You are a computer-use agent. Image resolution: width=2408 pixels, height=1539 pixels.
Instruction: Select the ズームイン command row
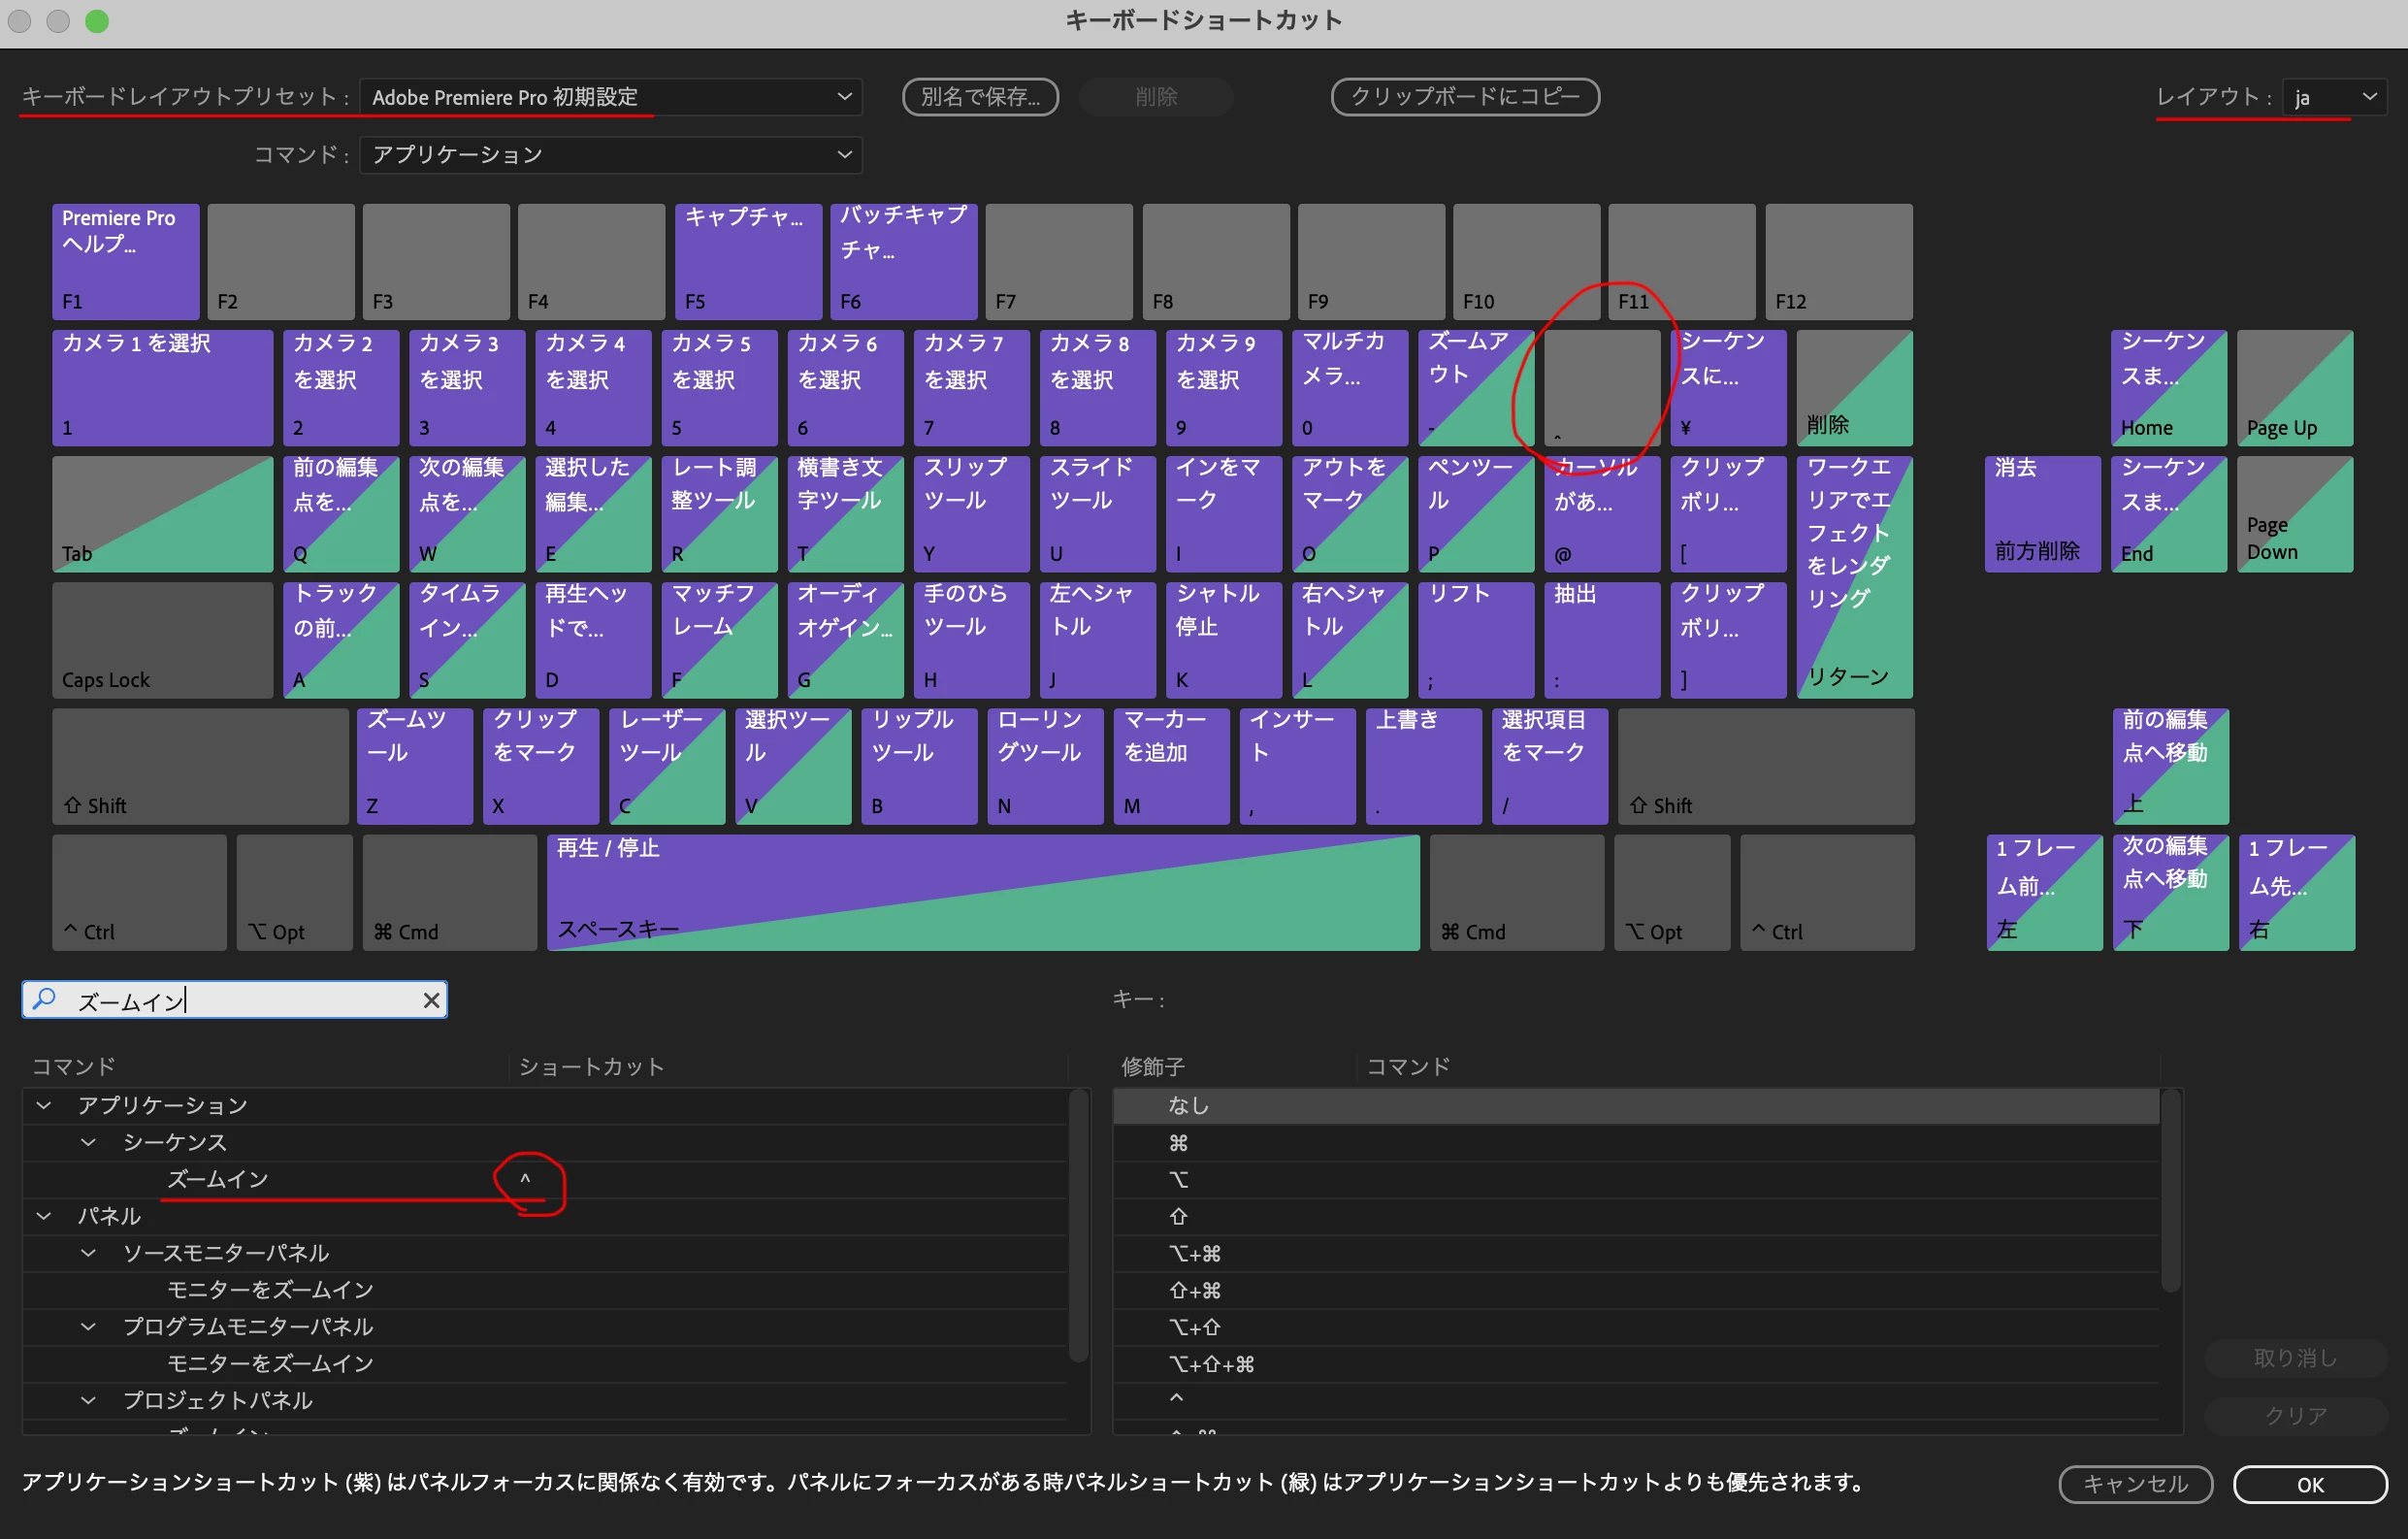coord(218,1179)
